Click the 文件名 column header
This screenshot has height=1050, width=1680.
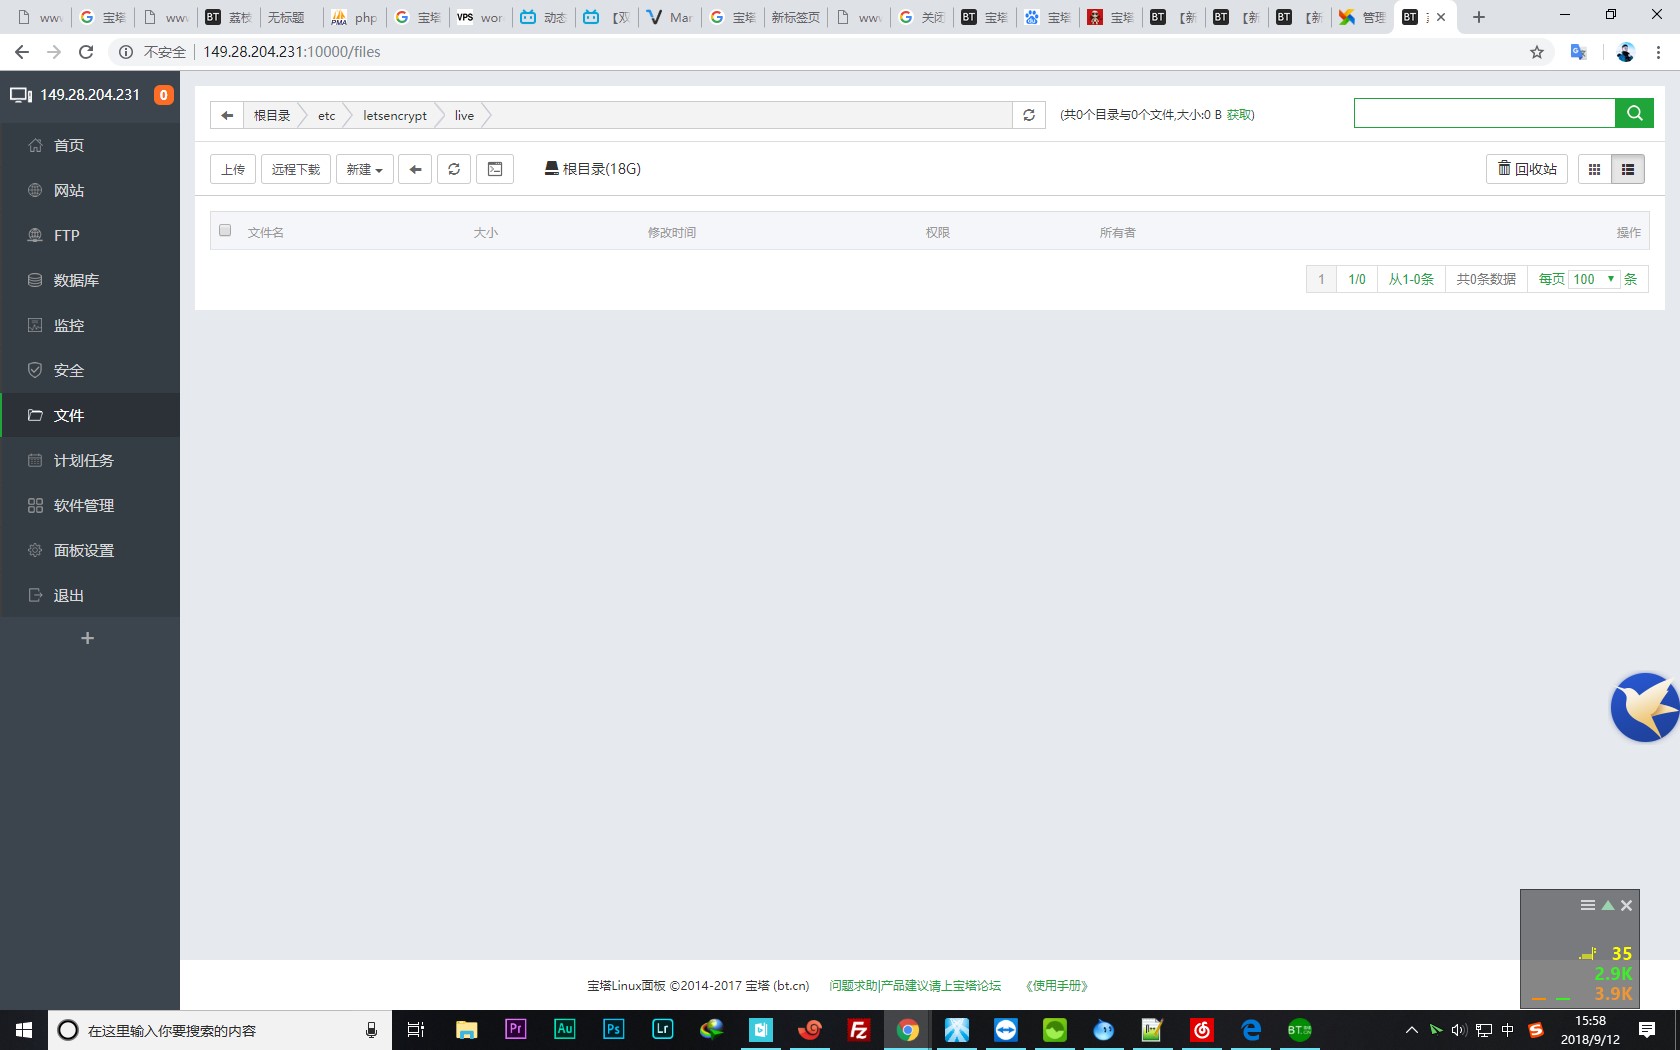(266, 232)
